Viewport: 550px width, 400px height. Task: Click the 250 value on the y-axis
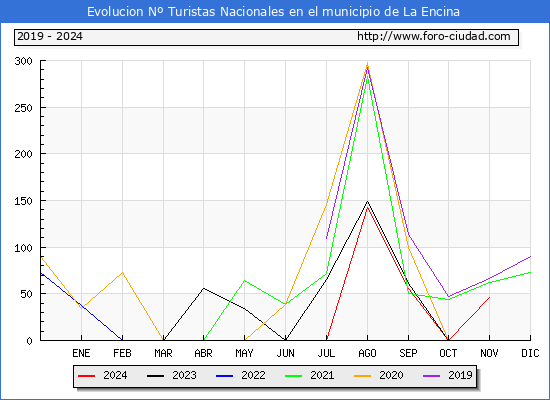pyautogui.click(x=24, y=108)
